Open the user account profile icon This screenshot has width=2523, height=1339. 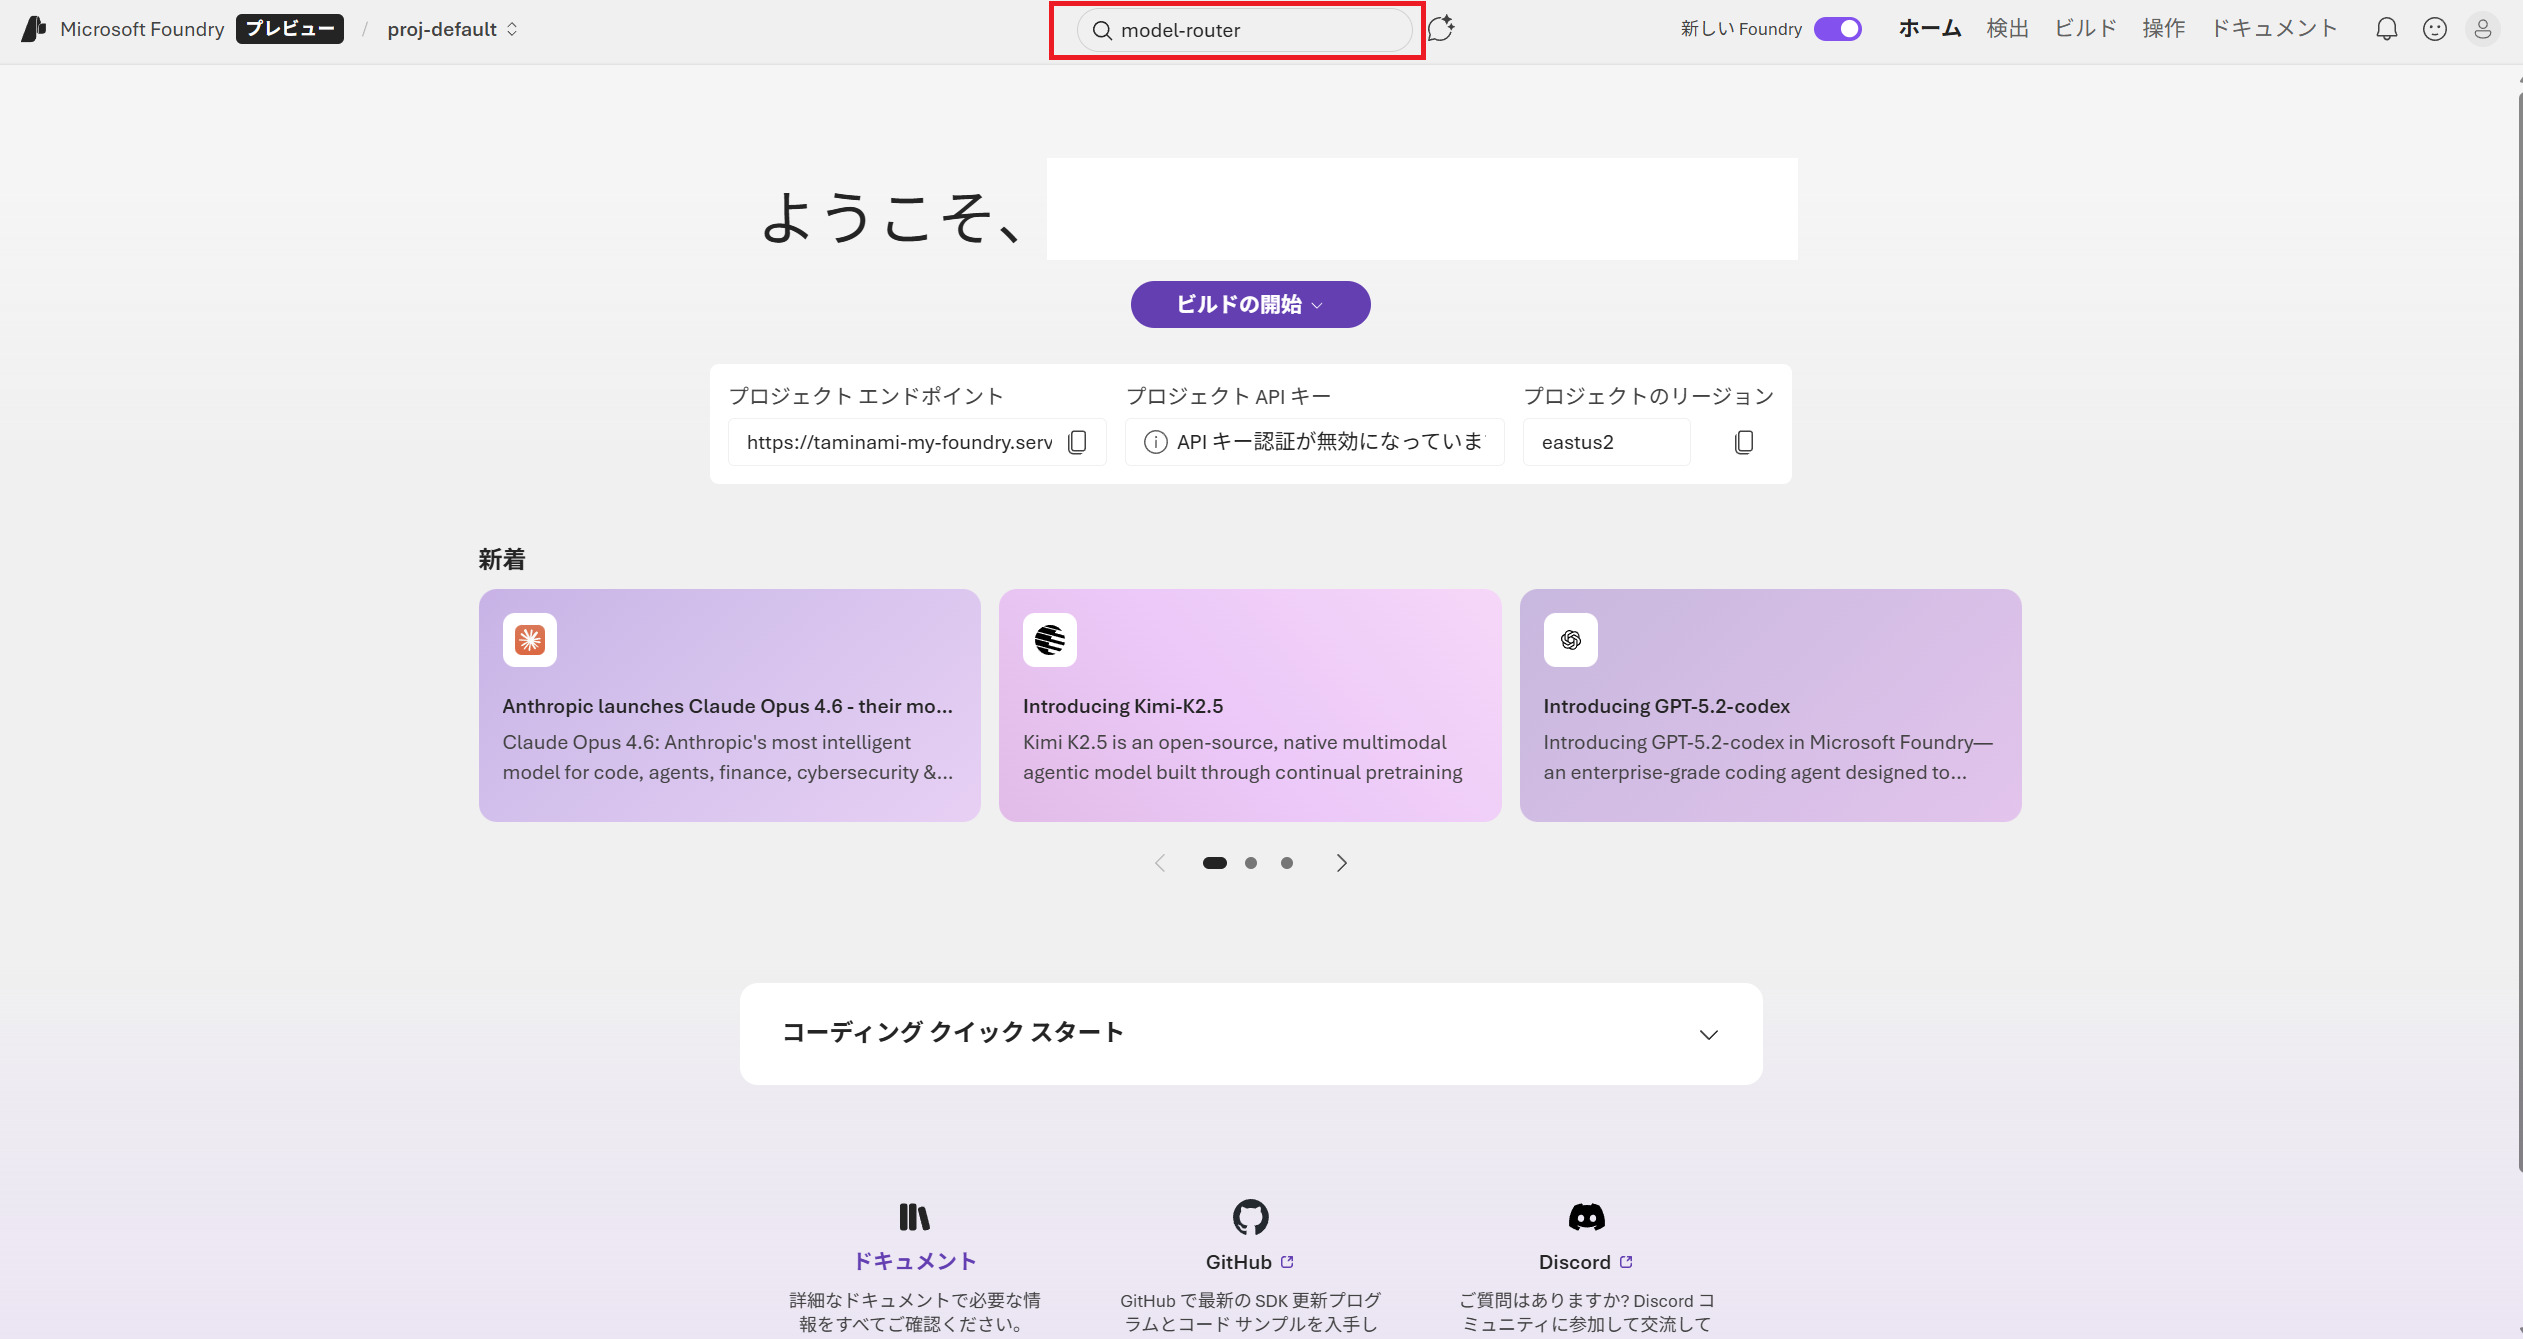coord(2482,29)
